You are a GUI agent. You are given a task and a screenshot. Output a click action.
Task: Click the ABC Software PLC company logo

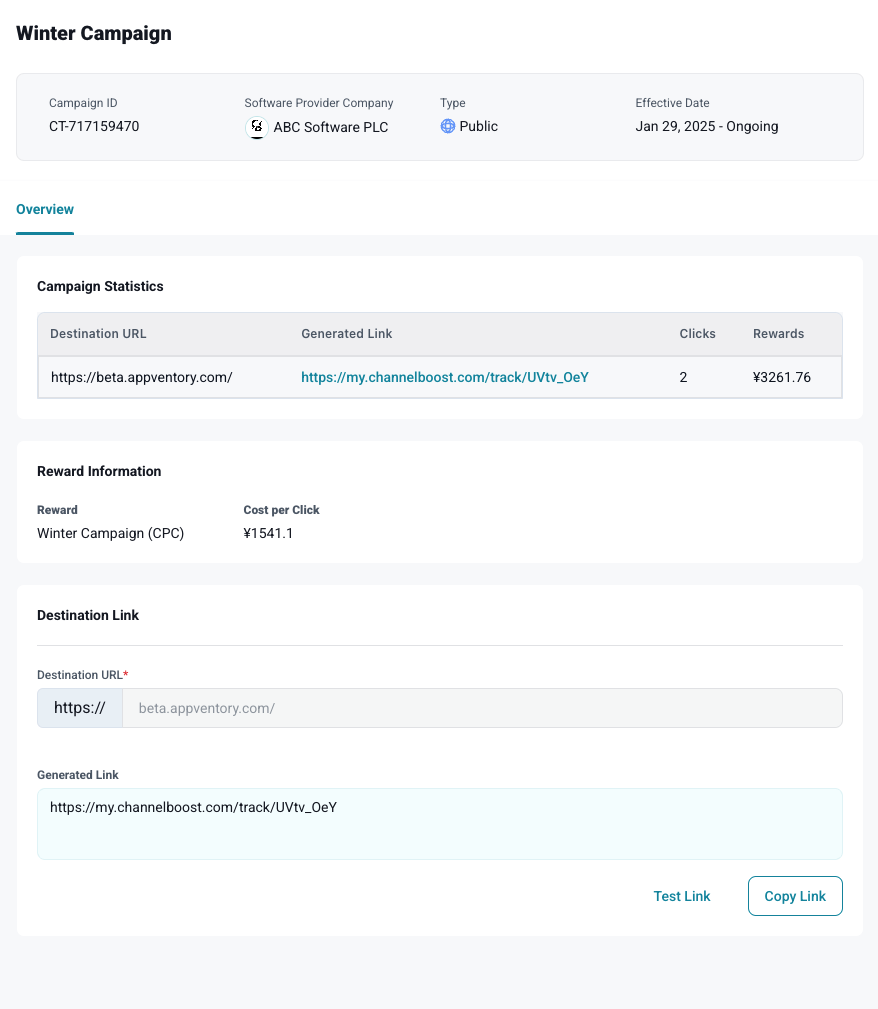[x=257, y=127]
